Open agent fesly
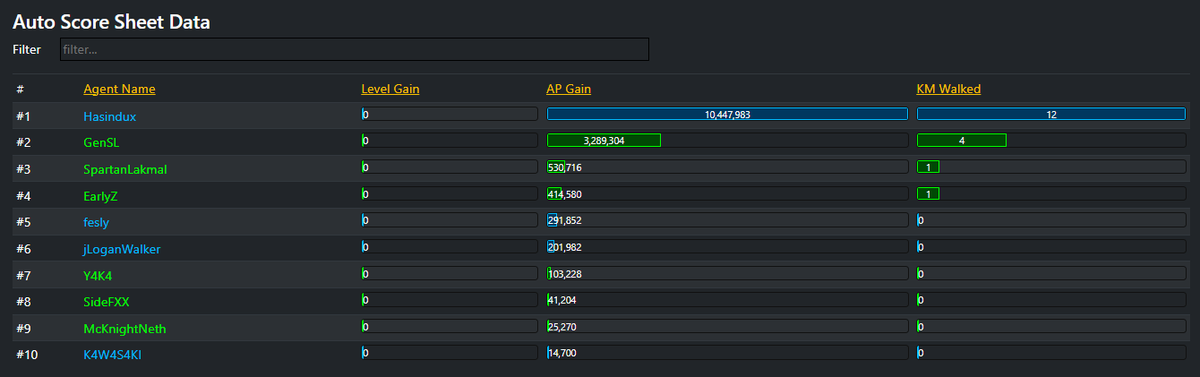The image size is (1200, 377). pyautogui.click(x=96, y=222)
